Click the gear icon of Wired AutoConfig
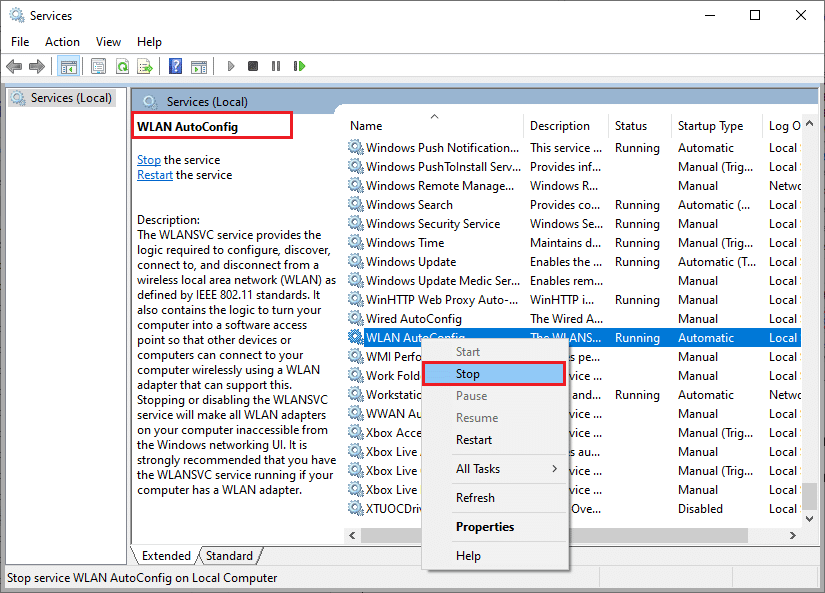Screen dimensions: 825x593 [356, 318]
